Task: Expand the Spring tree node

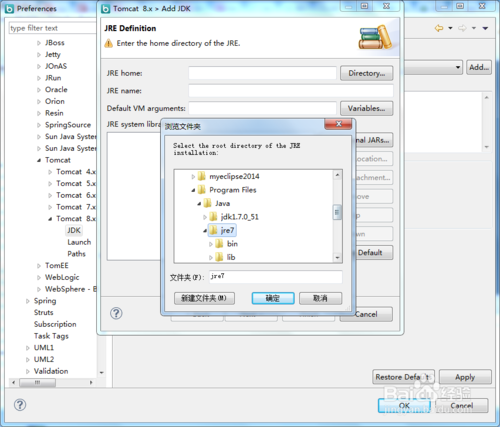Action: (28, 301)
